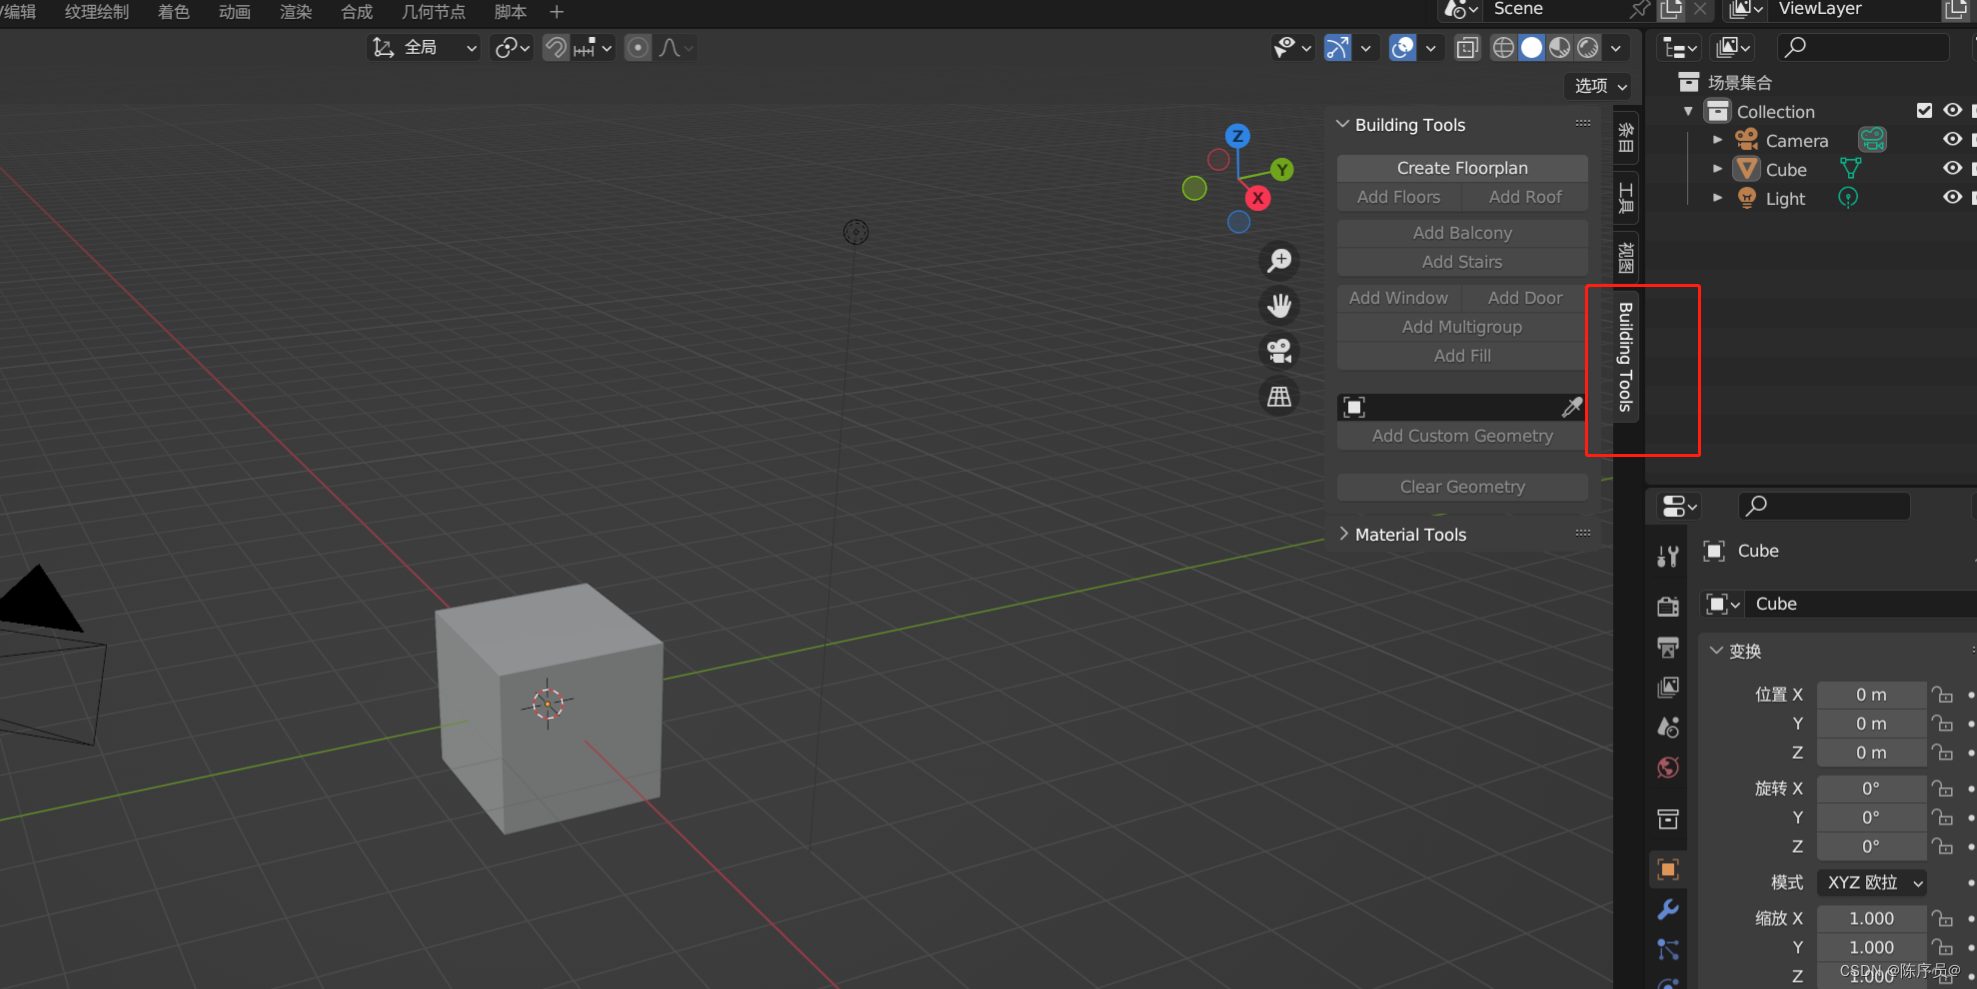
Task: Open Render Properties in the properties sidebar
Action: pyautogui.click(x=1668, y=606)
